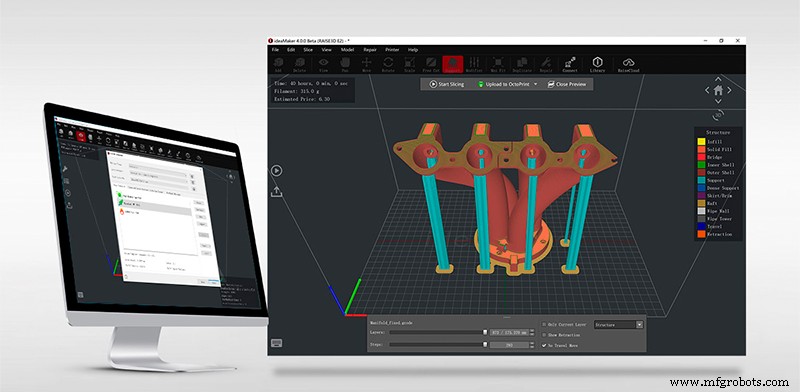
Task: Click the 'Estimated Price' text line
Action: pos(302,99)
